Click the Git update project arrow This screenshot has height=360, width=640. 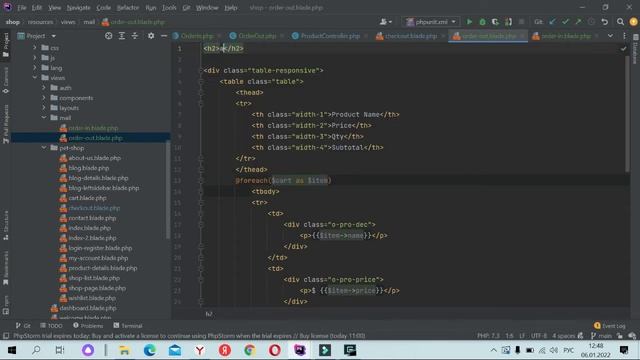[x=552, y=22]
